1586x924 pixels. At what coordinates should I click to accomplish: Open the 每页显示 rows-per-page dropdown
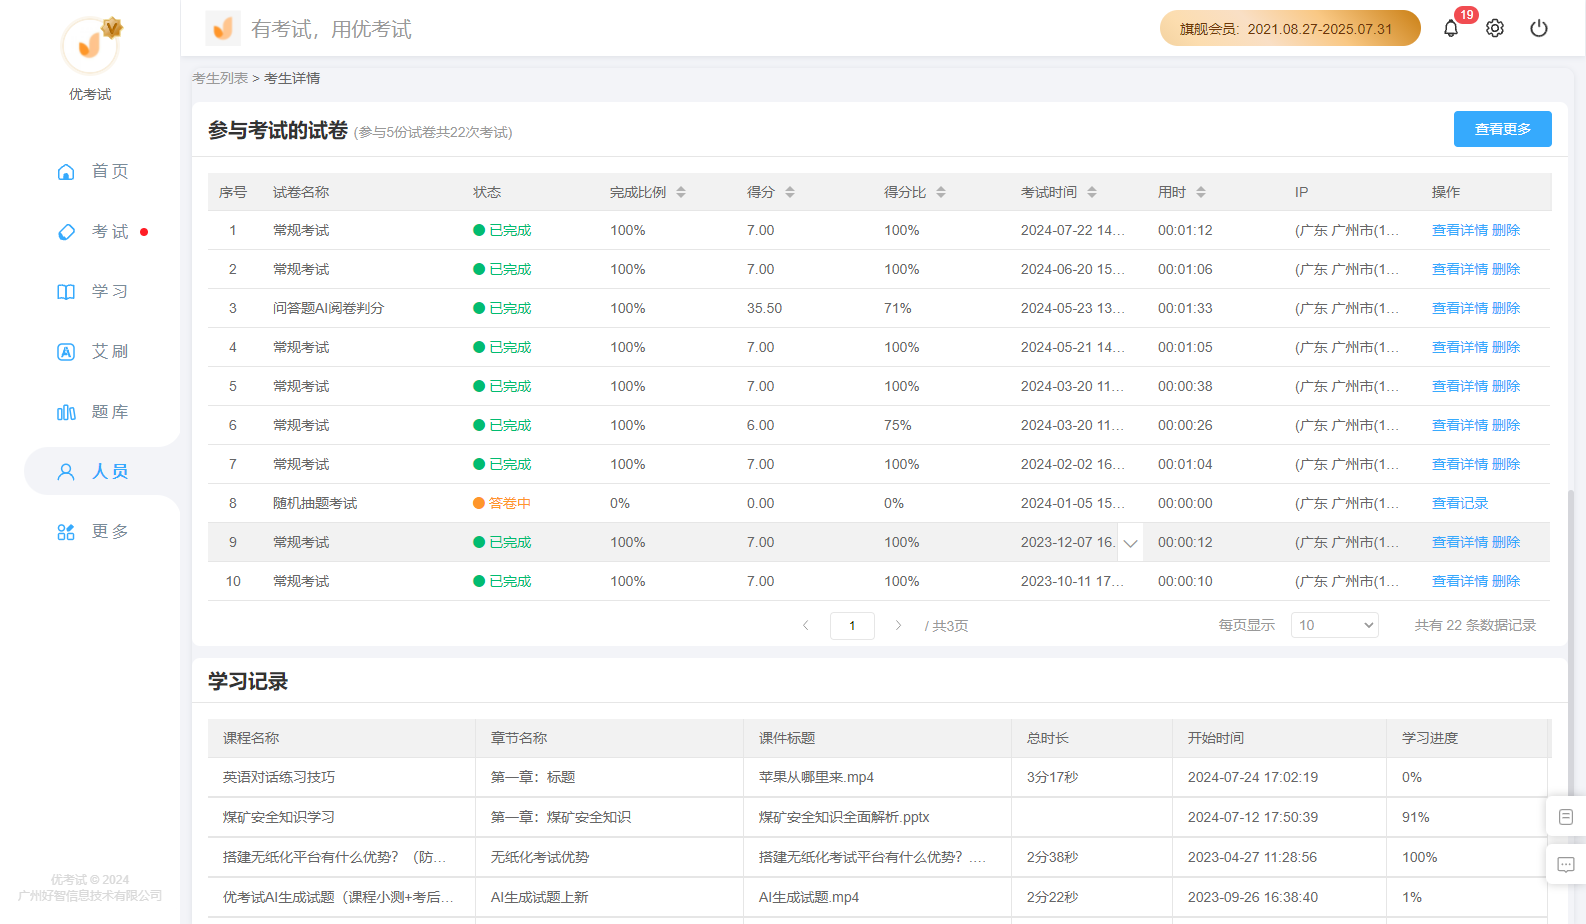tap(1335, 625)
